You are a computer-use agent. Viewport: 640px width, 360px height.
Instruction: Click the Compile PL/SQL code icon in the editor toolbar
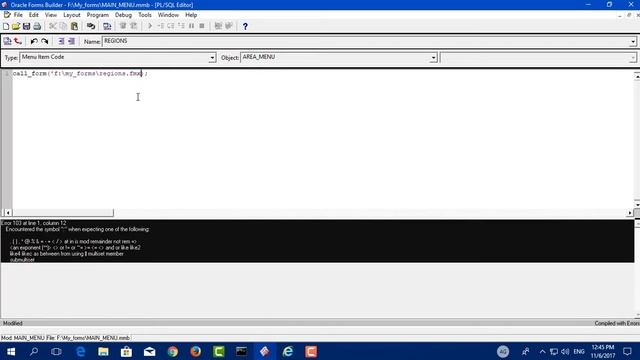[x=7, y=41]
